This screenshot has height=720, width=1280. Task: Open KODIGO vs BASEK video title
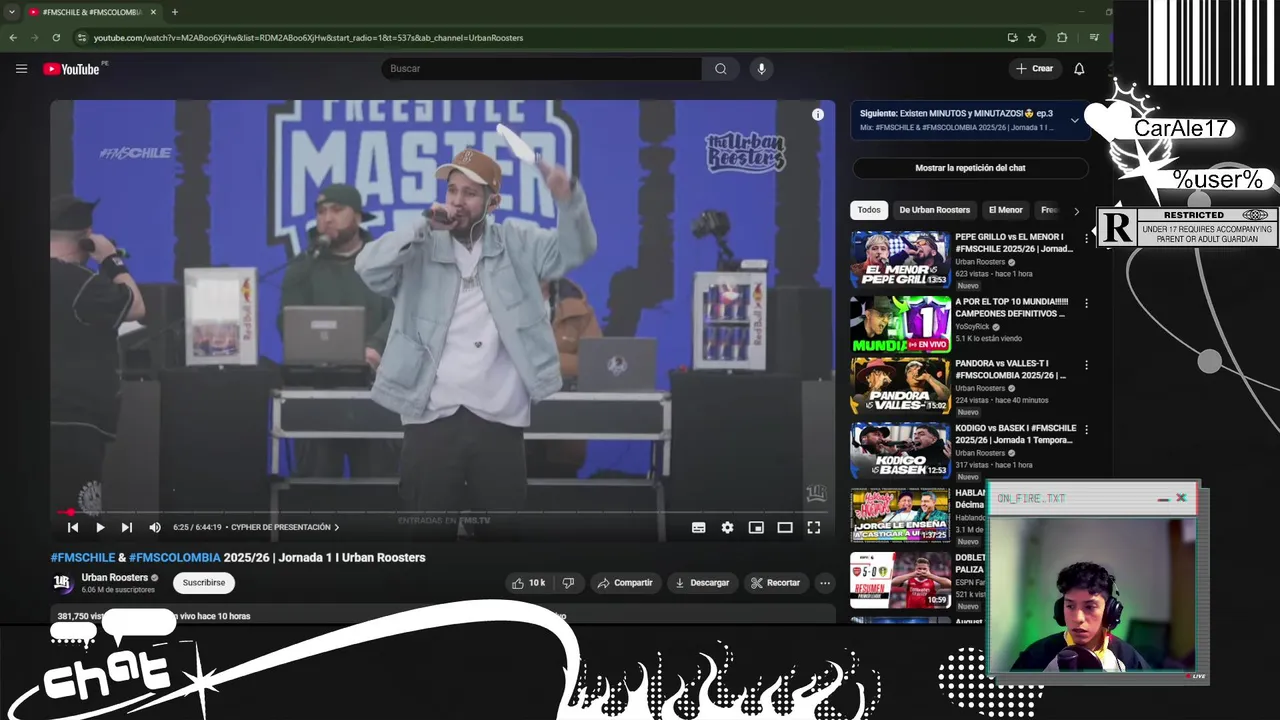(1015, 434)
